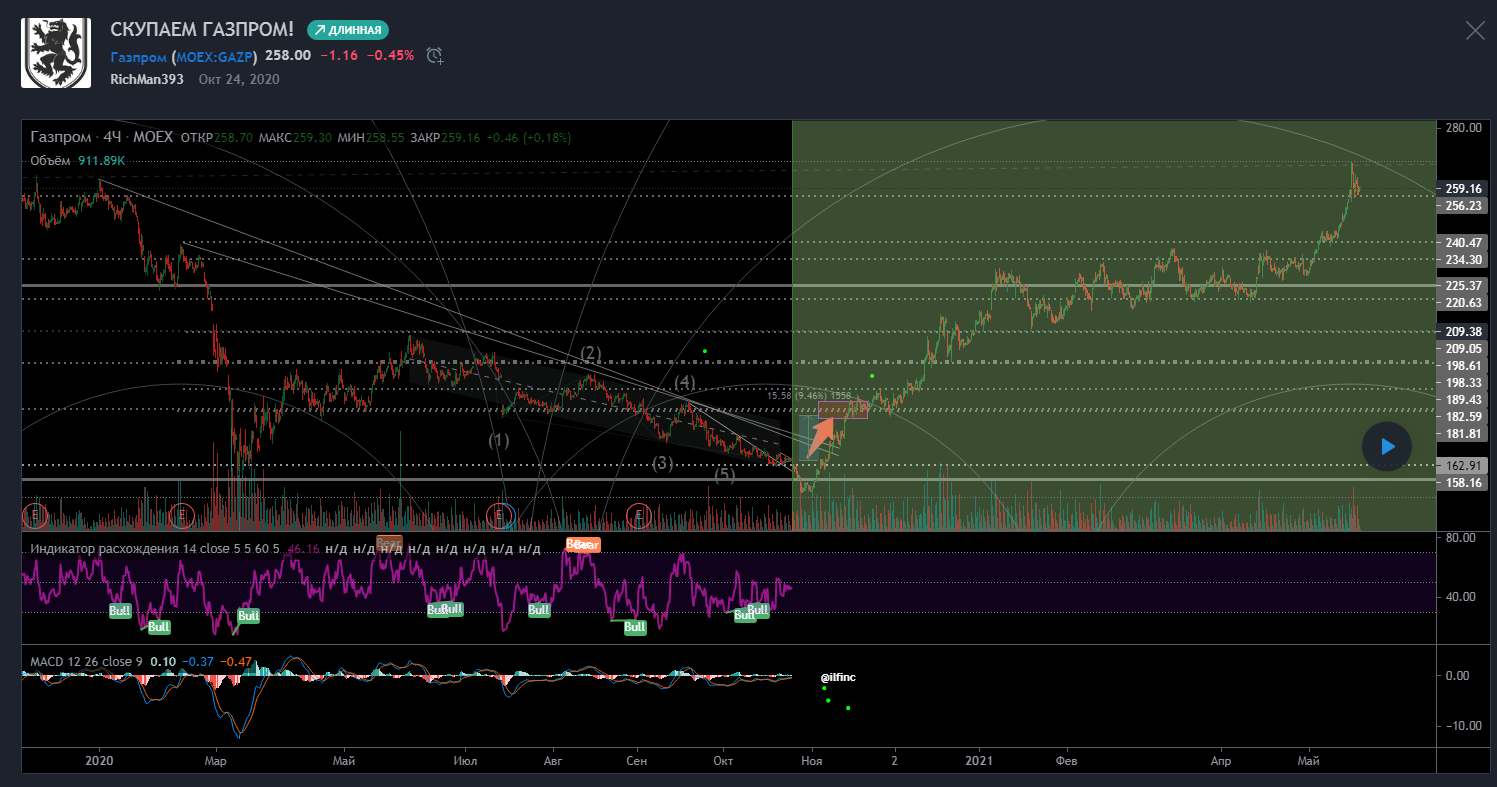Click the 2021 label on the time axis
This screenshot has height=787, width=1497.
tap(981, 761)
